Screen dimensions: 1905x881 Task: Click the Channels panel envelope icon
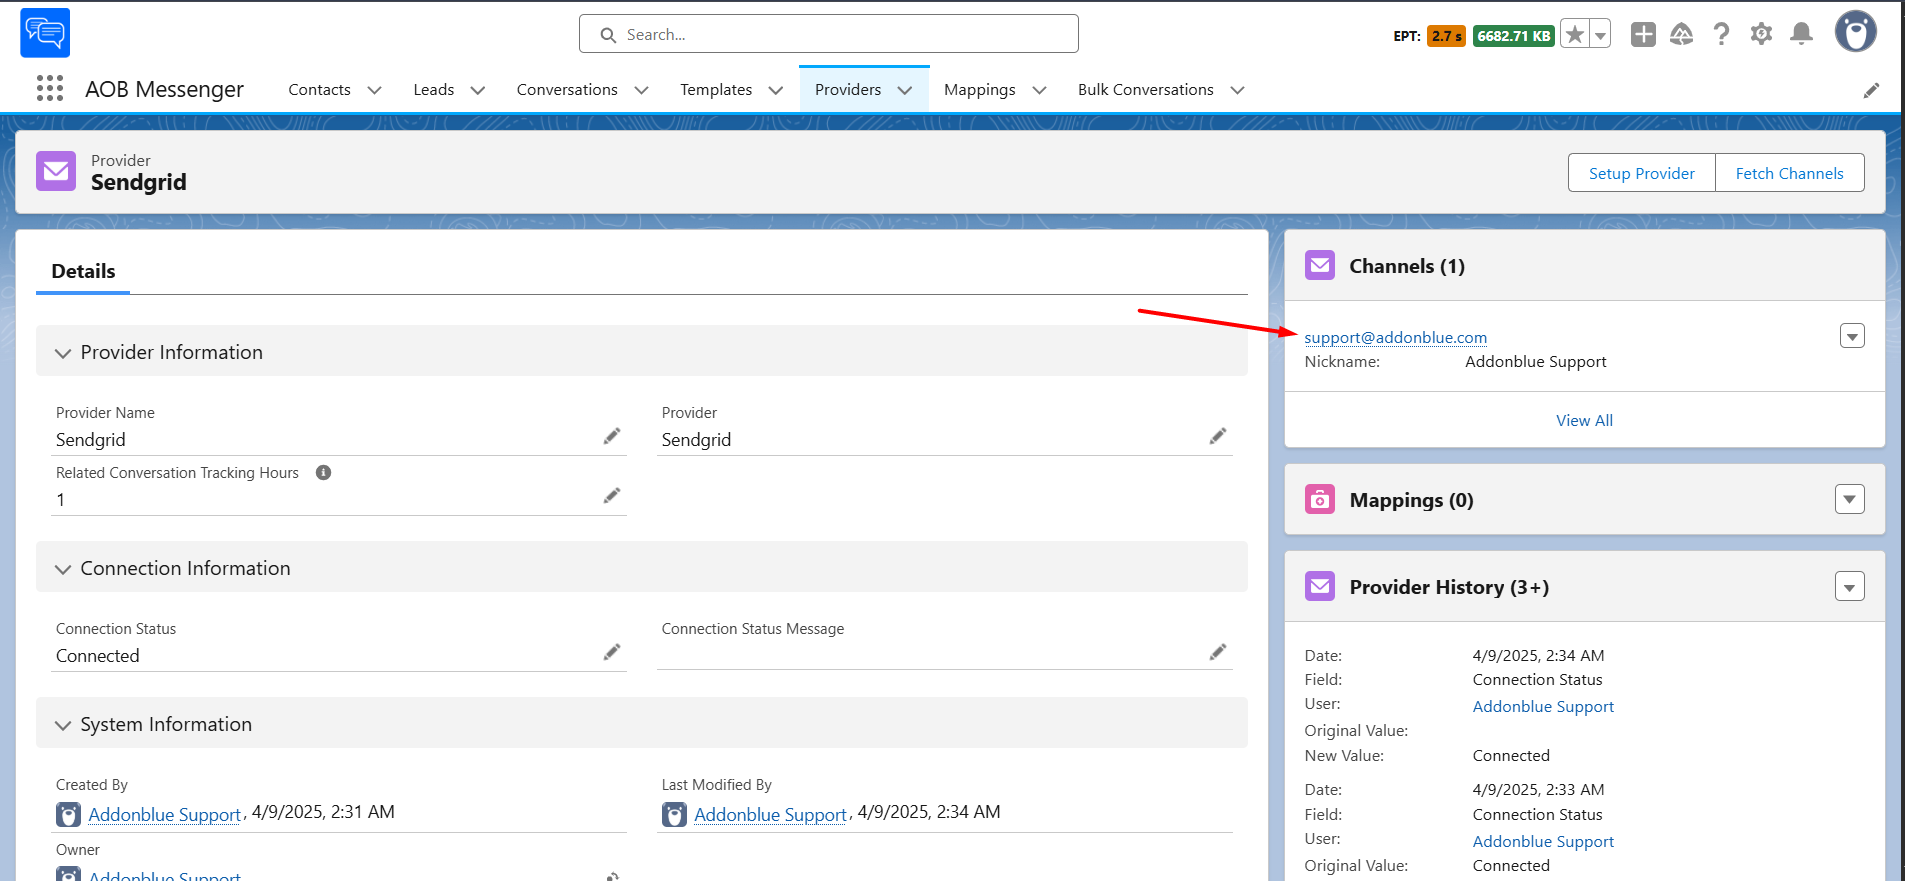[x=1320, y=265]
